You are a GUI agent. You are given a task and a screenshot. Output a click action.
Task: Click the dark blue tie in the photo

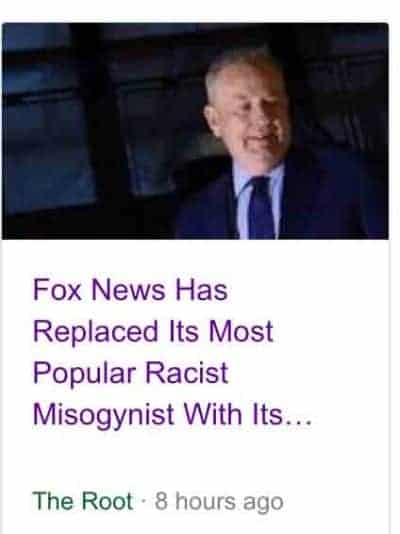click(261, 208)
